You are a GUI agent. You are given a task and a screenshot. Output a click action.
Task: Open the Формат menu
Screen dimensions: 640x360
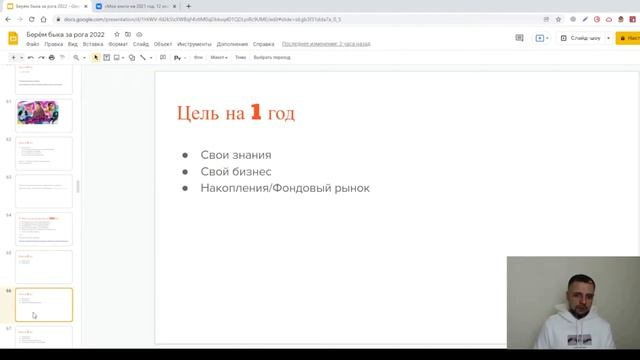pyautogui.click(x=118, y=44)
